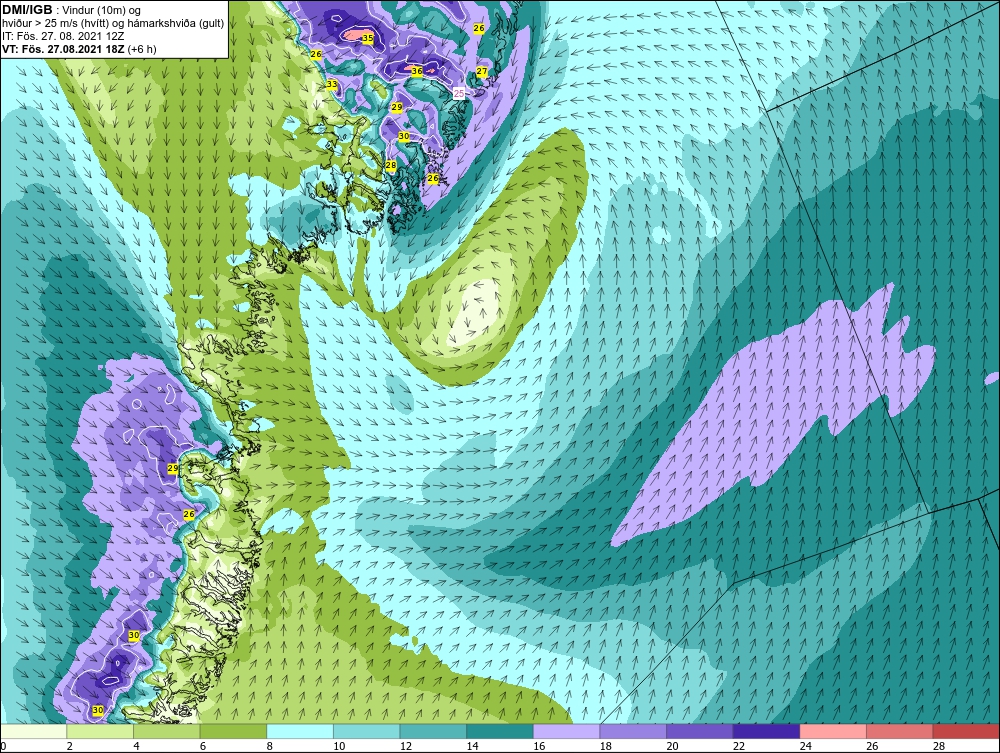The height and width of the screenshot is (753, 1000).
Task: Select the 20–22 m/s violet legend swatch
Action: (x=700, y=731)
